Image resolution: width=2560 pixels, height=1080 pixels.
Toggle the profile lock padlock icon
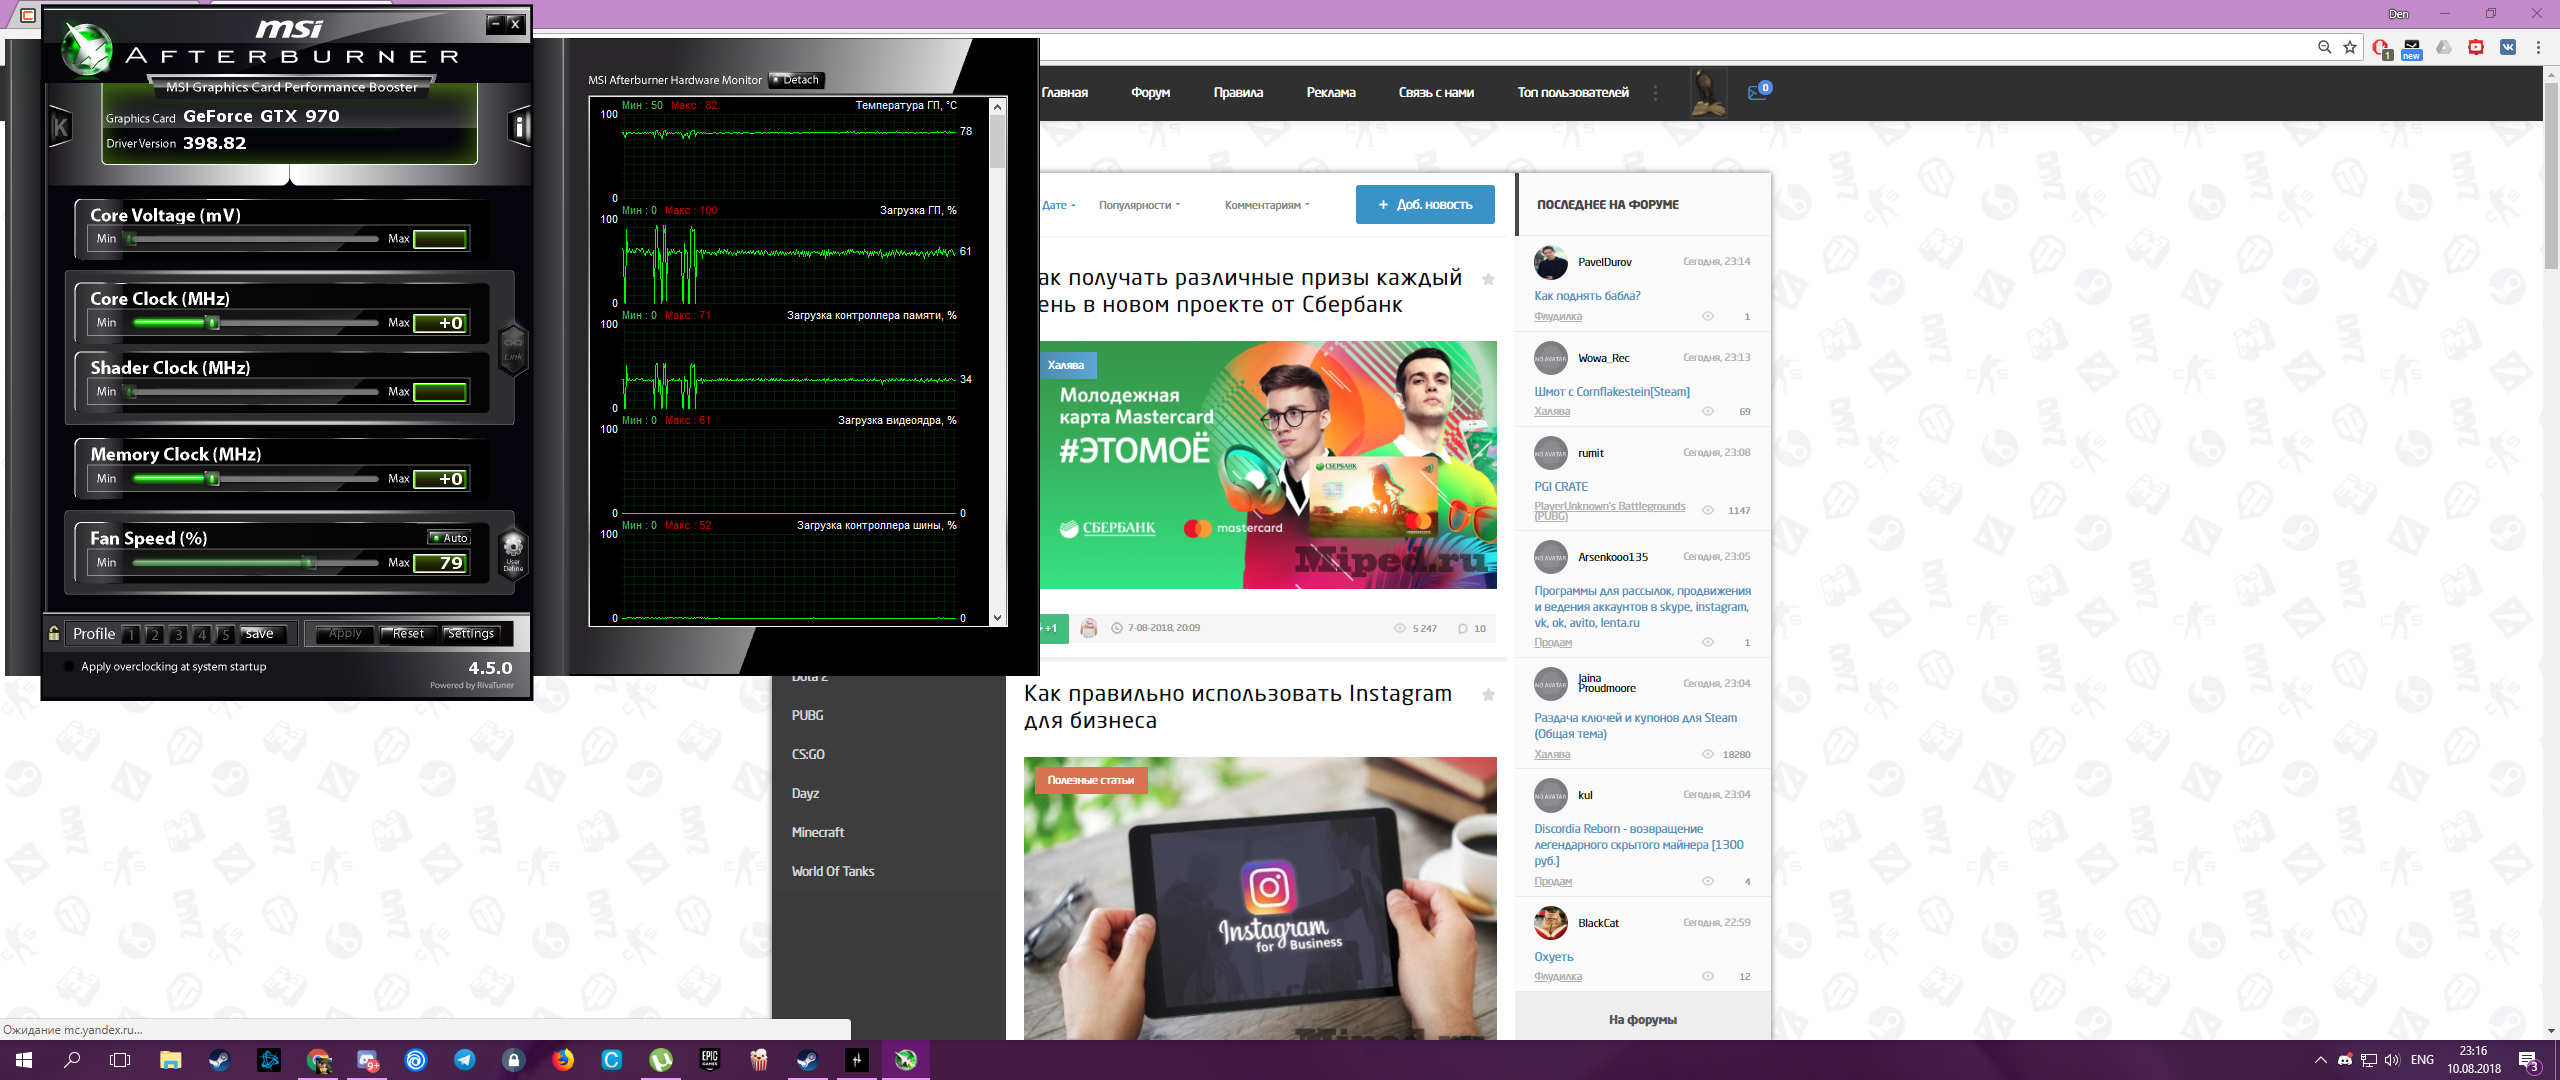pos(54,633)
